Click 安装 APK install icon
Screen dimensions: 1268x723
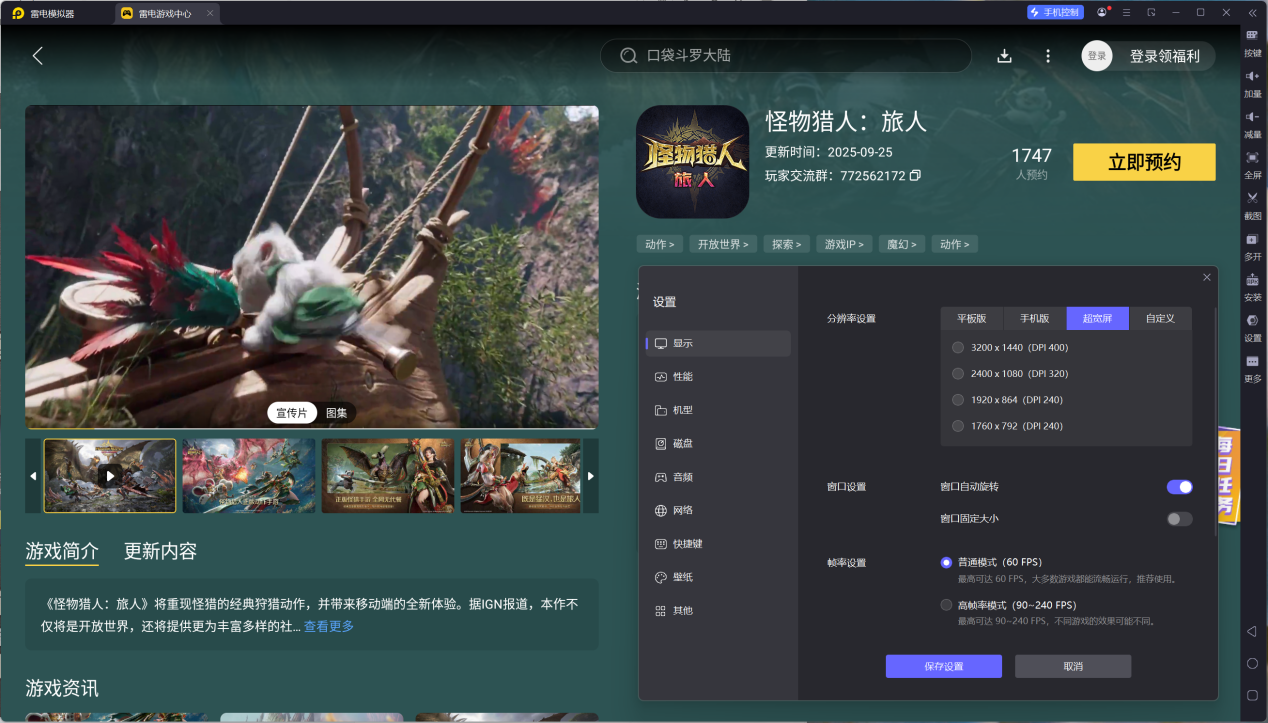[1252, 287]
